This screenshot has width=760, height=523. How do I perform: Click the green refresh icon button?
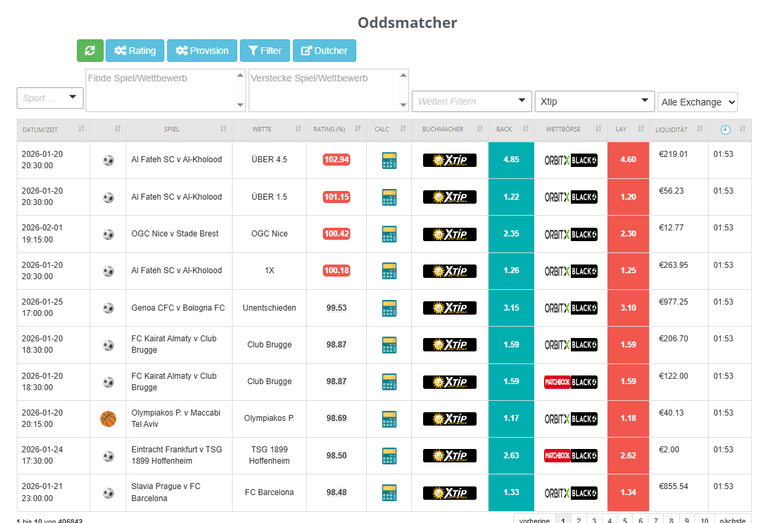click(x=90, y=51)
